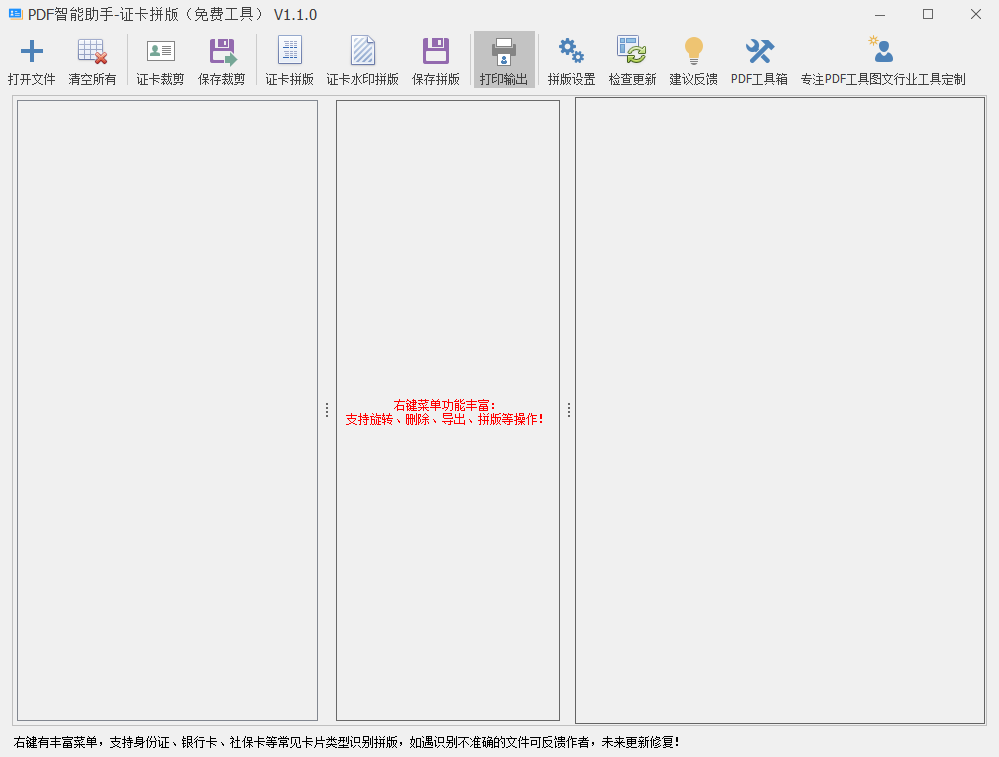Image resolution: width=999 pixels, height=757 pixels.
Task: Open imposition settings via 拼版设置
Action: (x=570, y=58)
